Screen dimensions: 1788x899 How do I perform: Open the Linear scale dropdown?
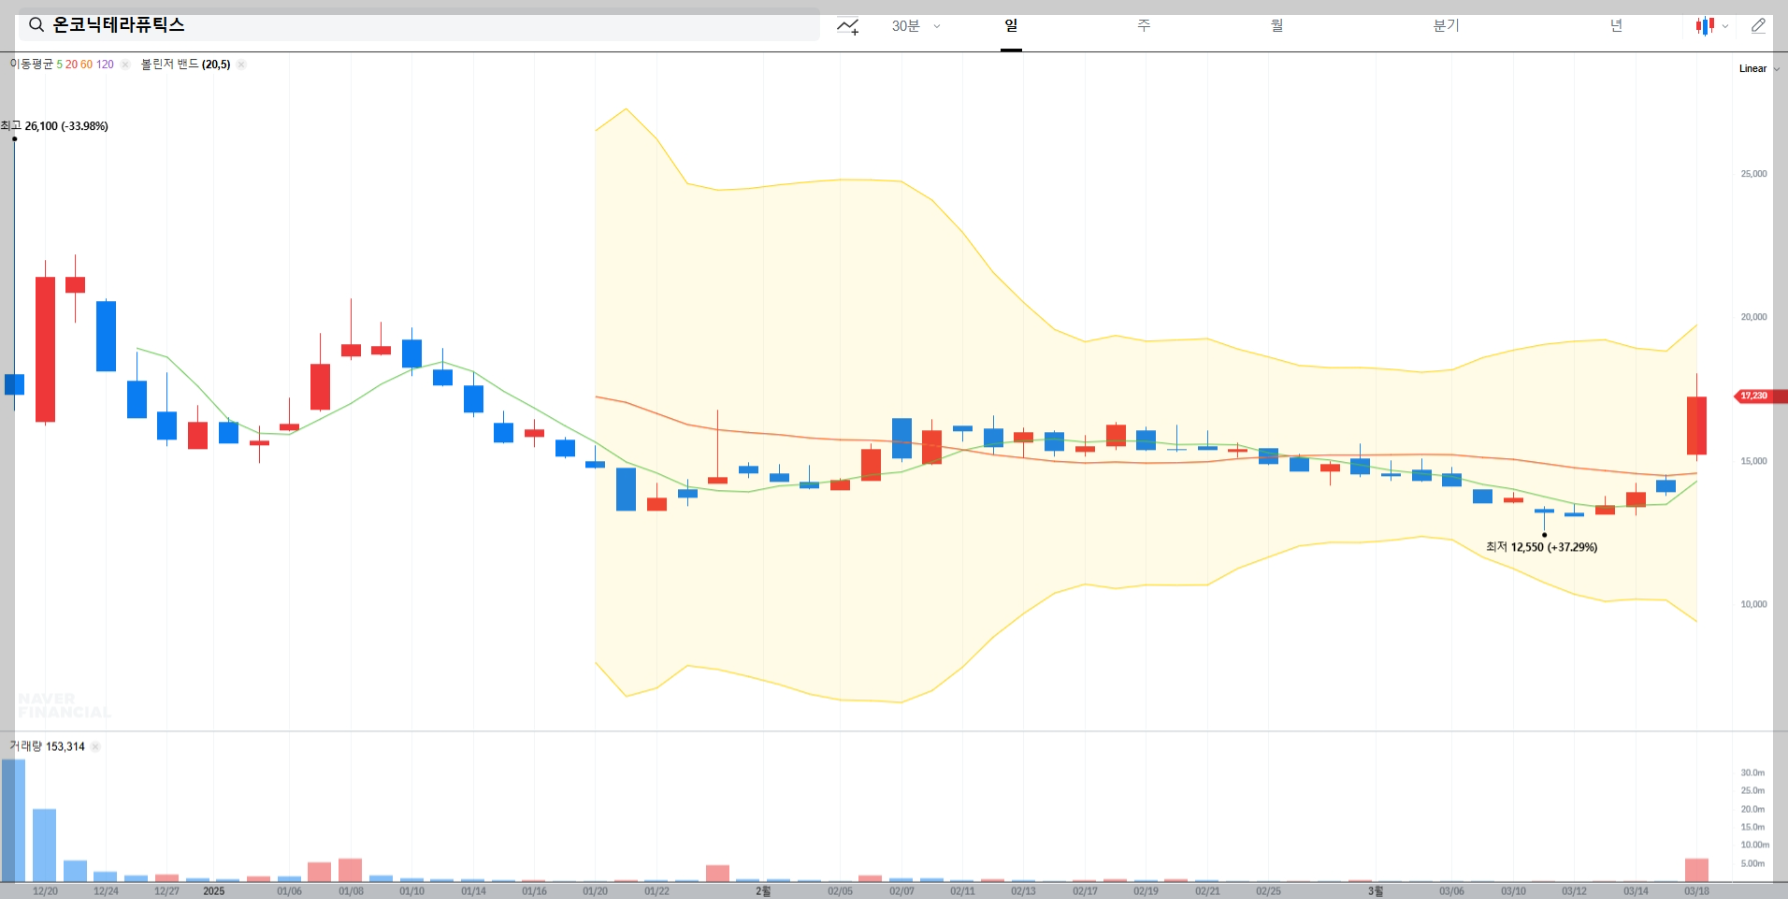coord(1759,69)
